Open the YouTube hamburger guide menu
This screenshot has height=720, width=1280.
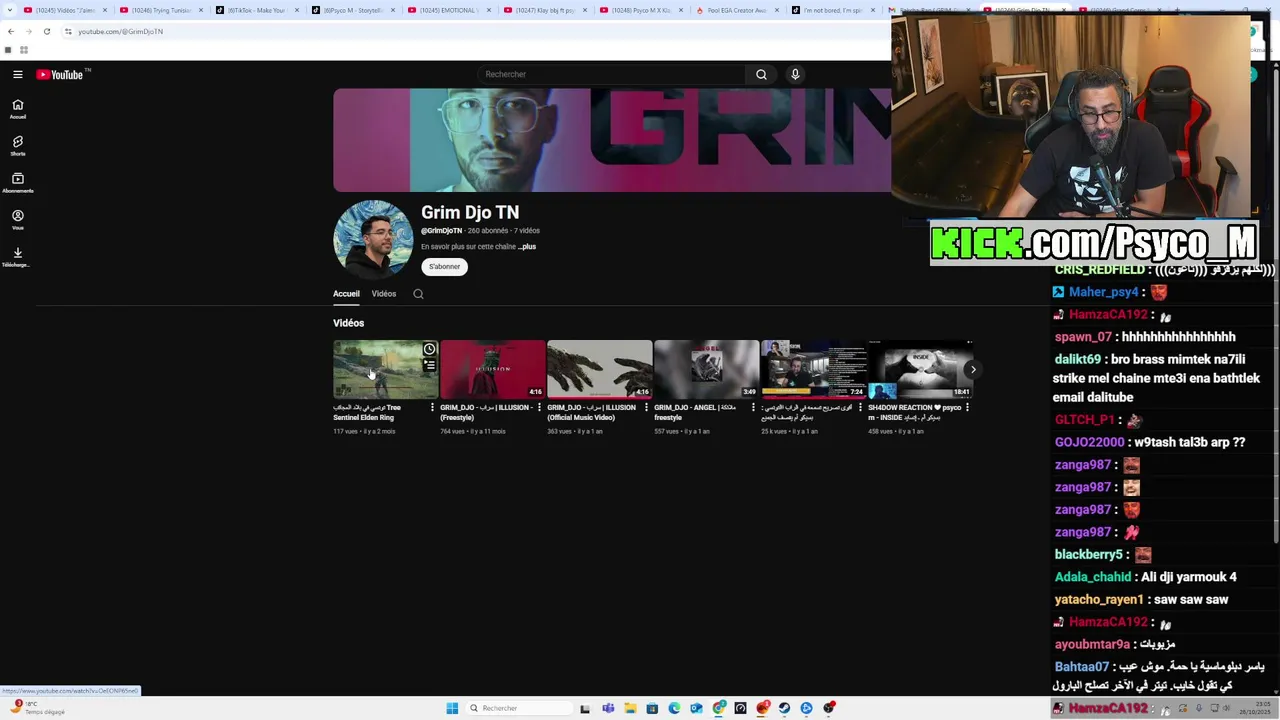[18, 74]
